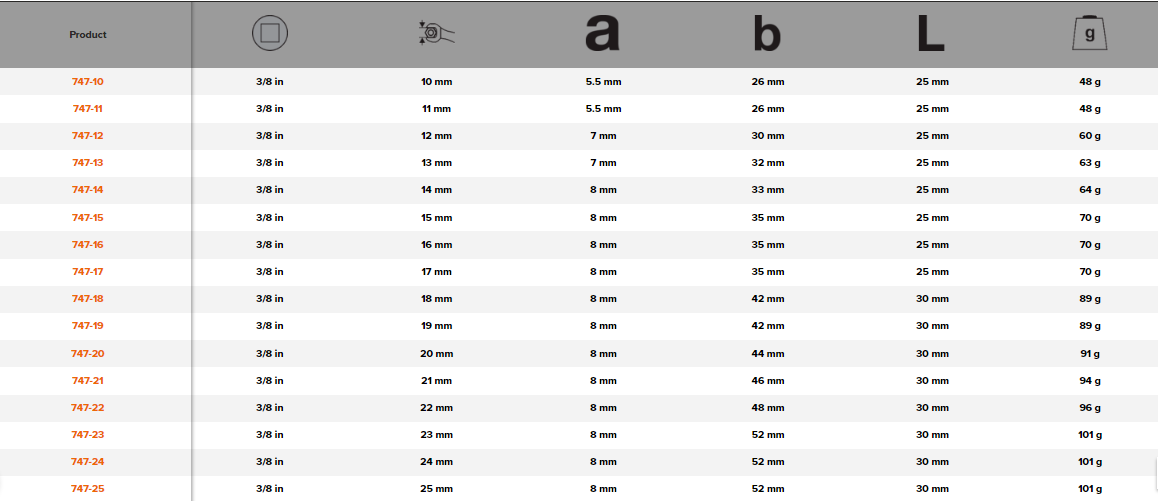This screenshot has height=501, width=1158.
Task: Click the weight in grams icon
Action: (1089, 35)
